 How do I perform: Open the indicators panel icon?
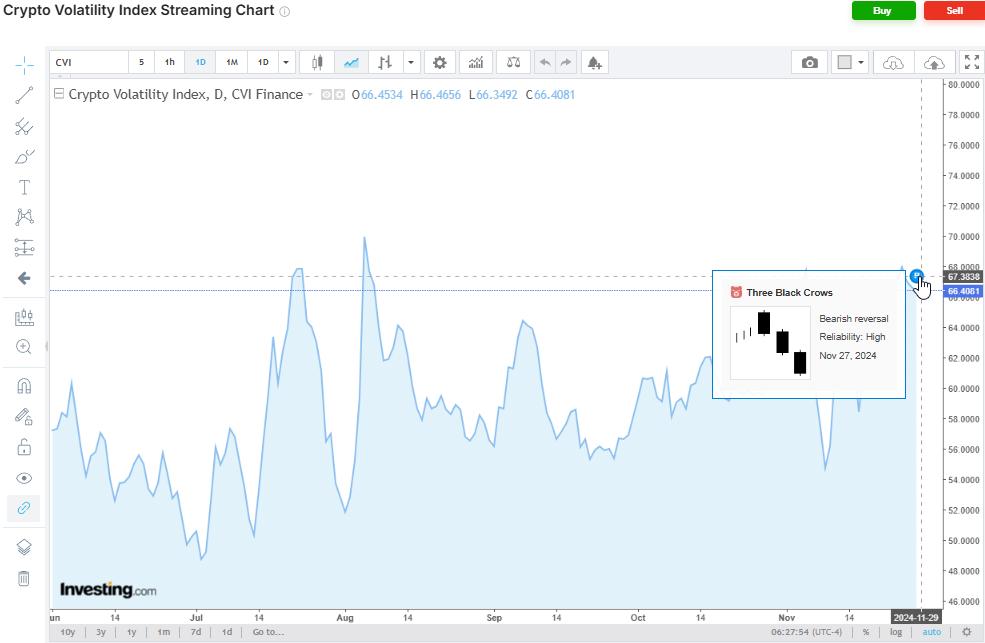tap(475, 62)
